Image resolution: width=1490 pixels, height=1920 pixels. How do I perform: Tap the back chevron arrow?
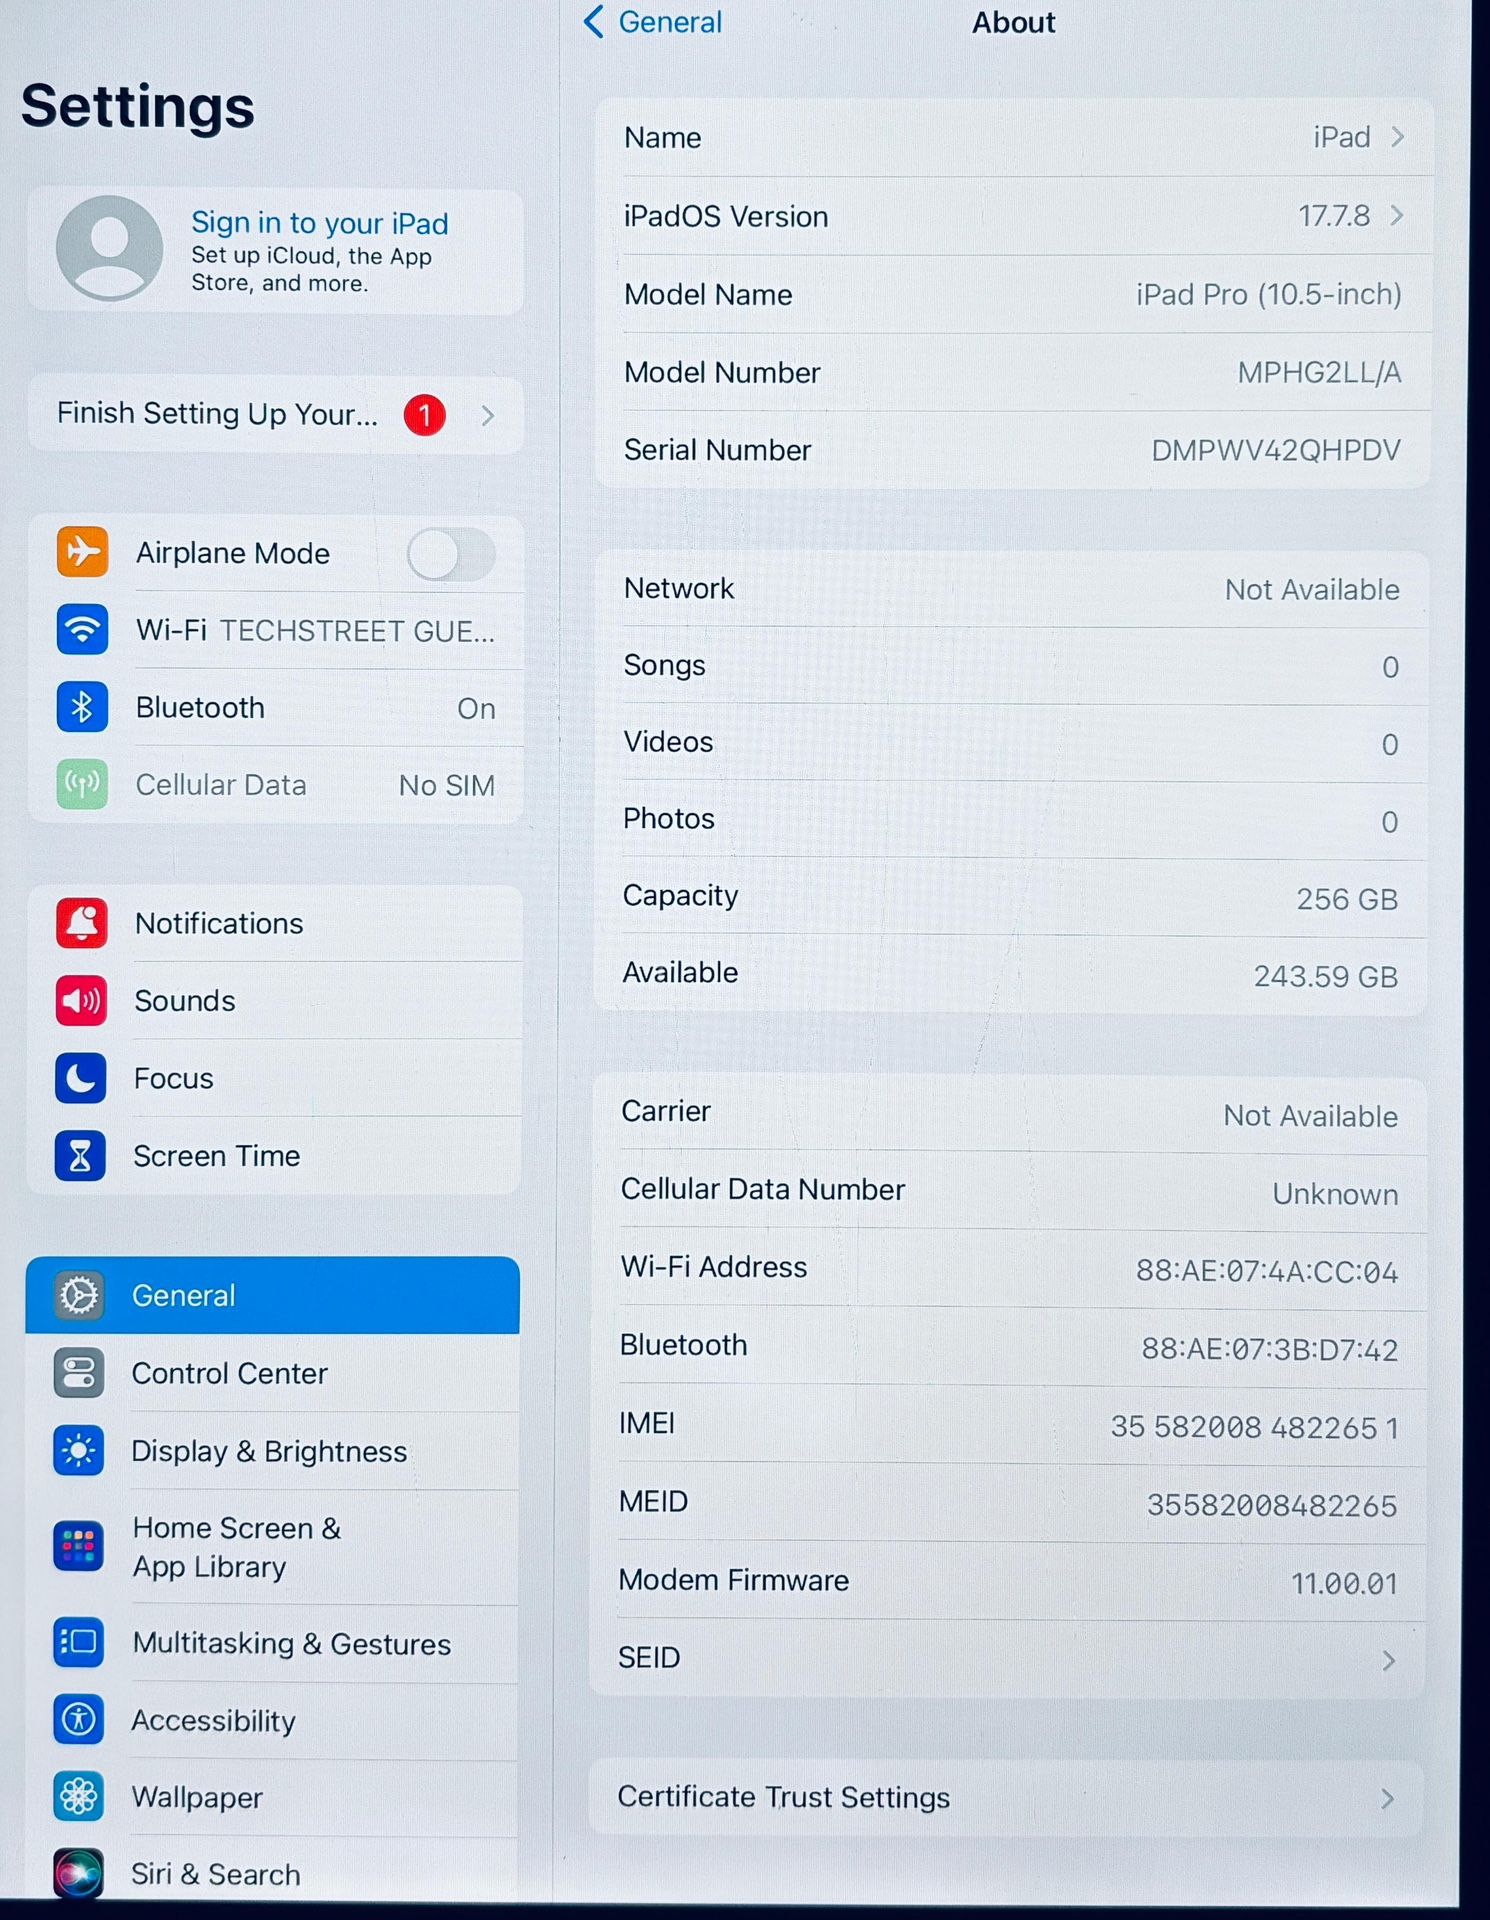click(594, 21)
